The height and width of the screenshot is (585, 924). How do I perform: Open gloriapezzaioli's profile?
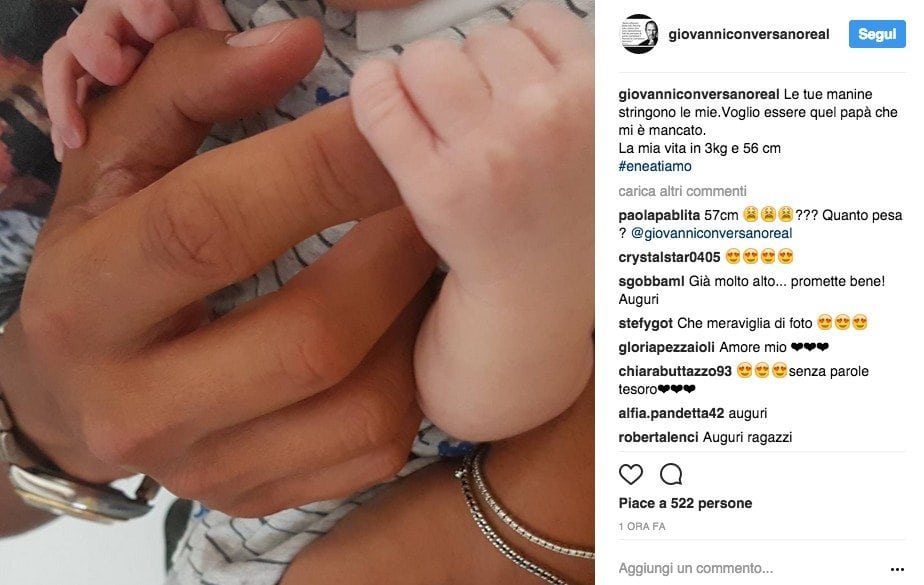point(666,348)
